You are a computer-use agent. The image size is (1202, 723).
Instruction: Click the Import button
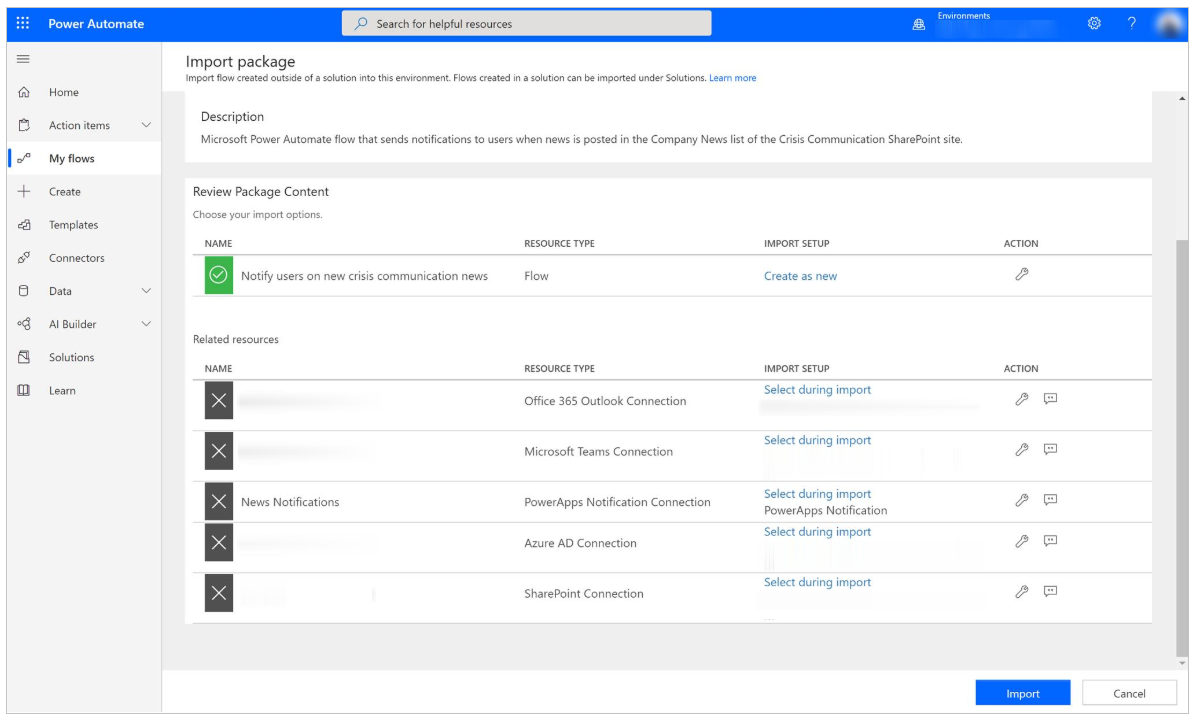click(1023, 693)
